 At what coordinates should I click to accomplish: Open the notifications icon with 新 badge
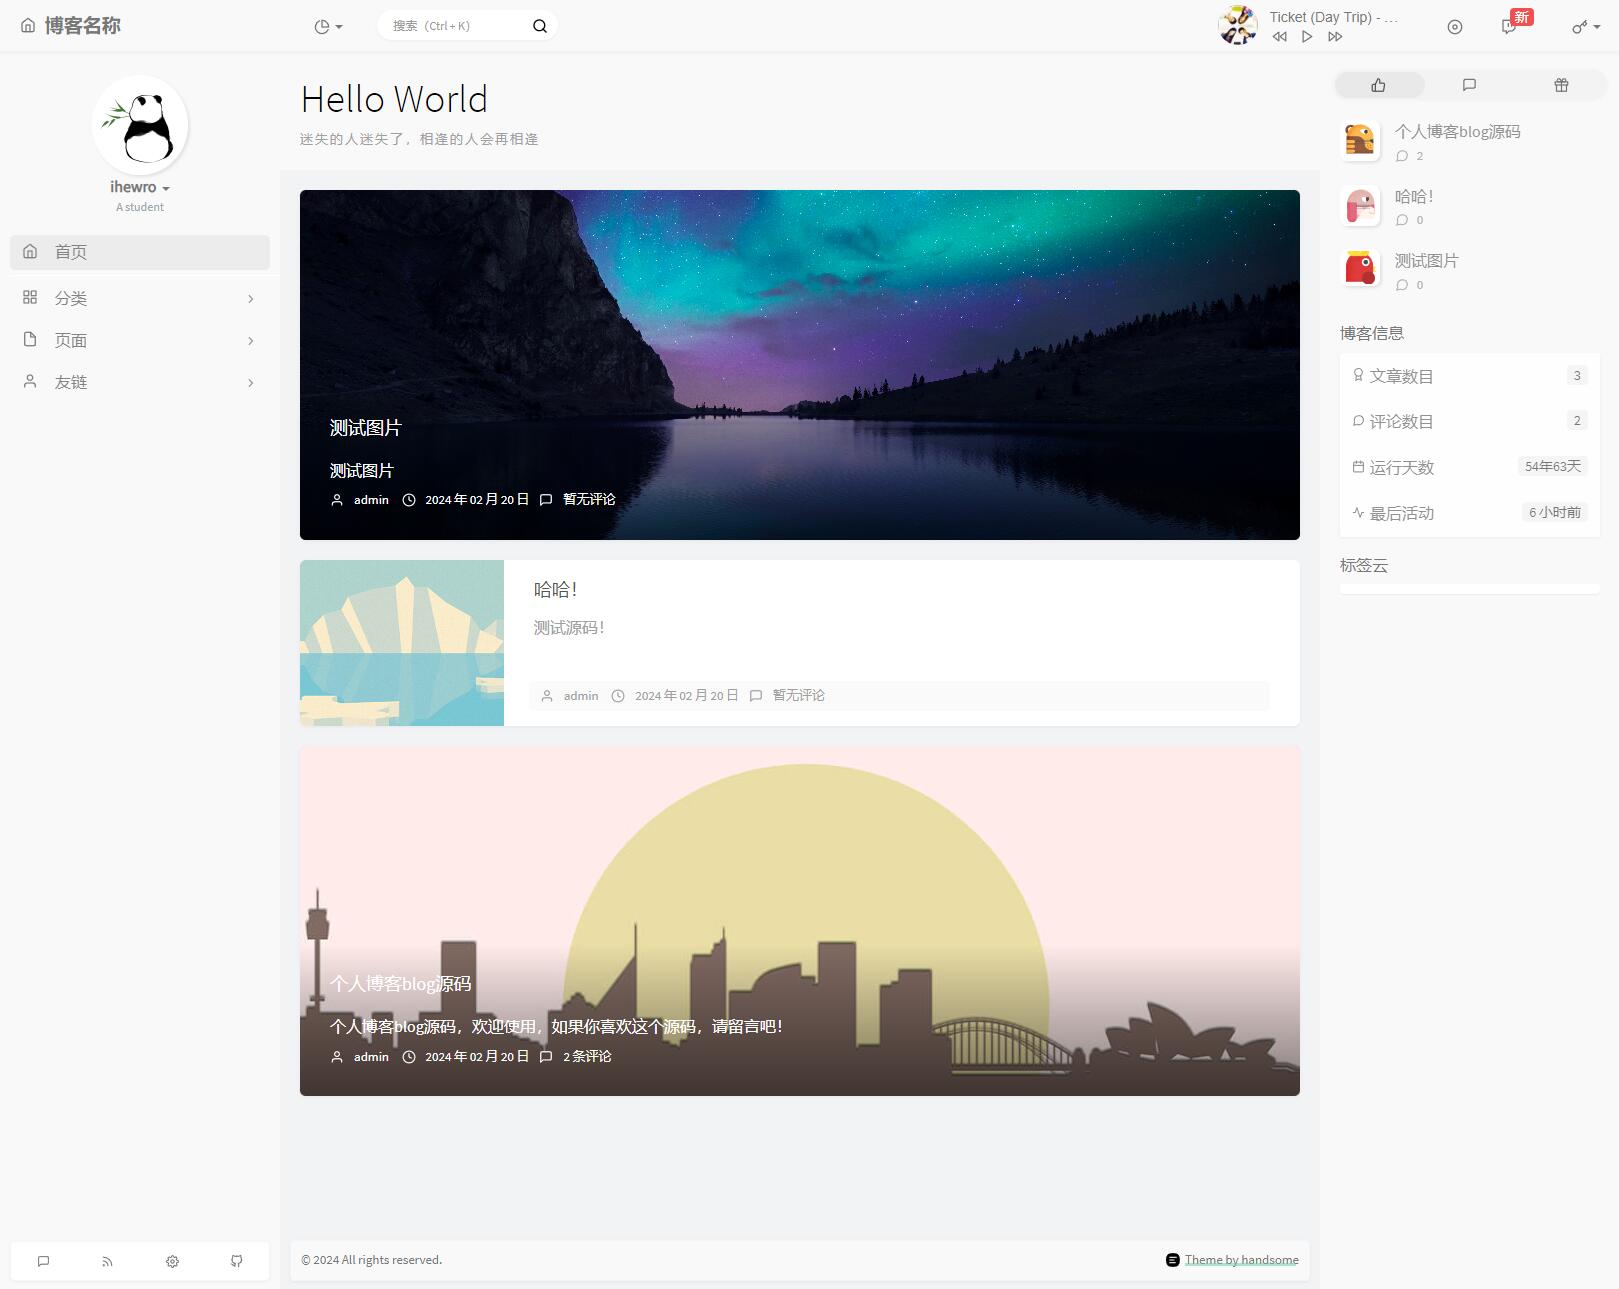[x=1509, y=27]
